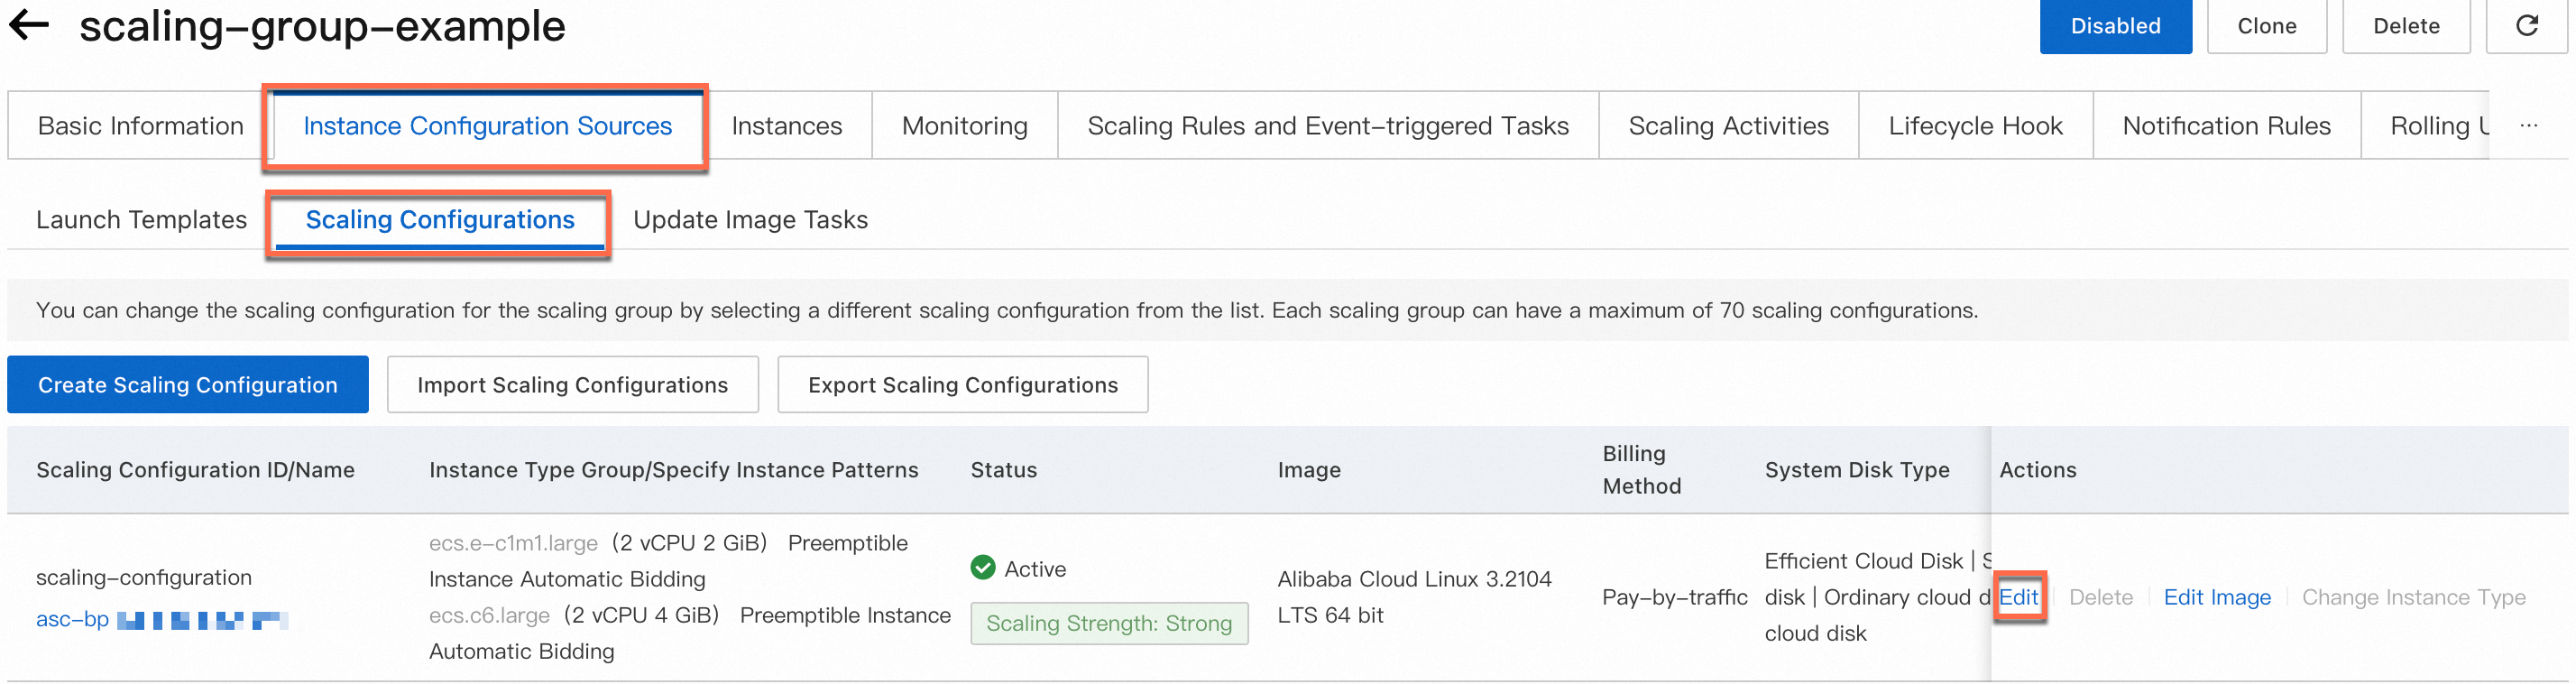Delete the scaling group
The height and width of the screenshot is (684, 2576).
pos(2405,26)
